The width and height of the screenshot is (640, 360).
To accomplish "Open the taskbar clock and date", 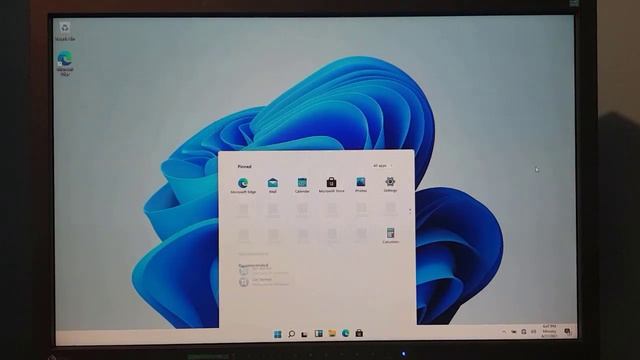I will [549, 331].
